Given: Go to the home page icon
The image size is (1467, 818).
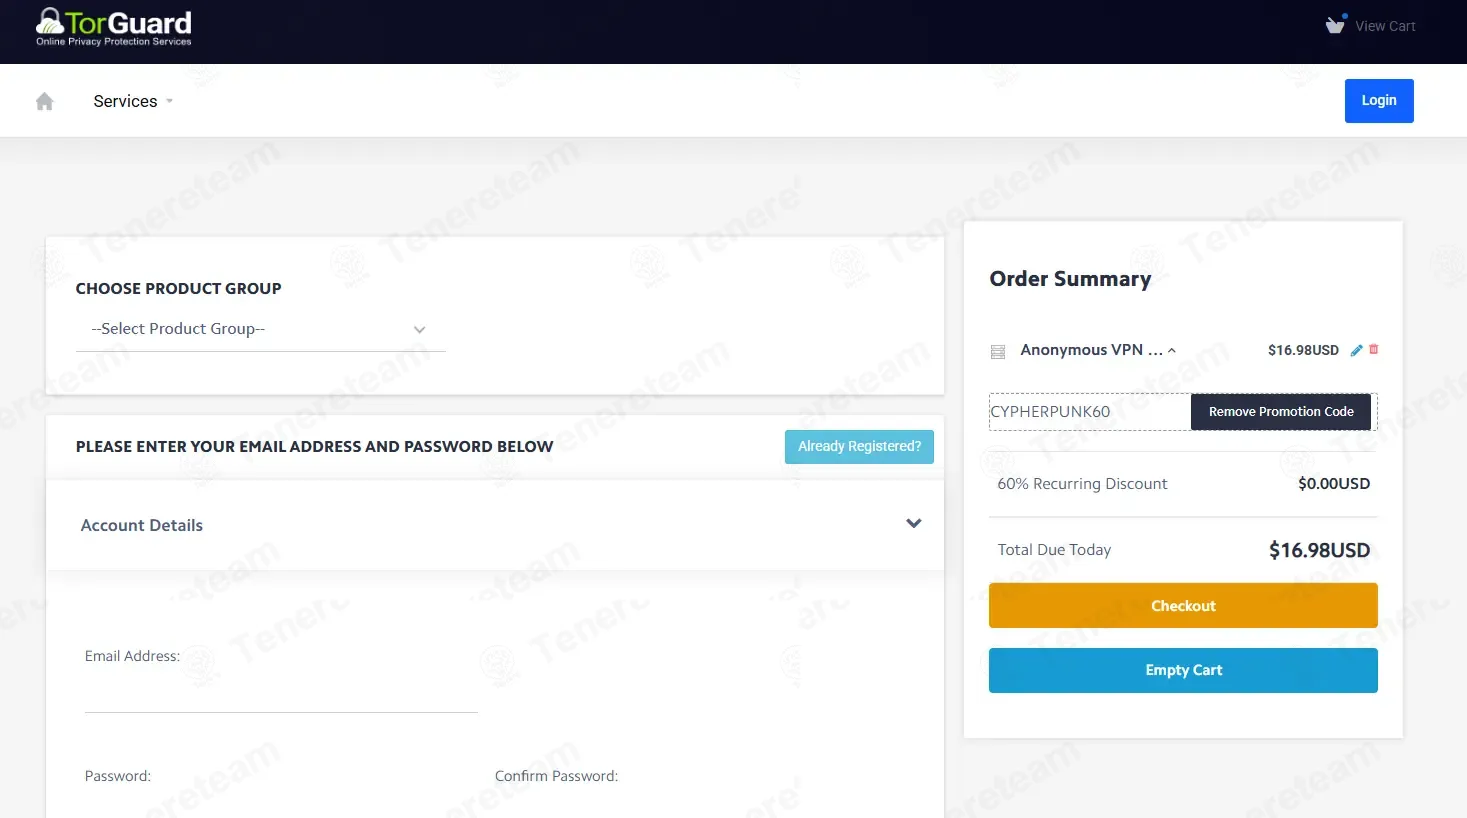Looking at the screenshot, I should click(44, 101).
